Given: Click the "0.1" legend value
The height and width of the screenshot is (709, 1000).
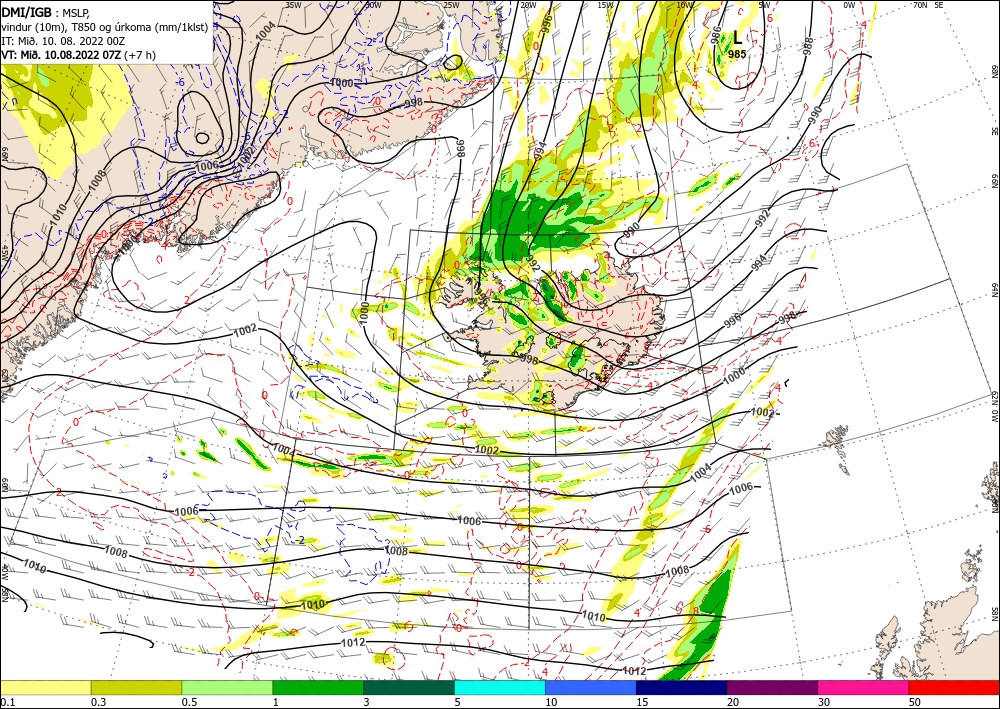Looking at the screenshot, I should coord(6,701).
